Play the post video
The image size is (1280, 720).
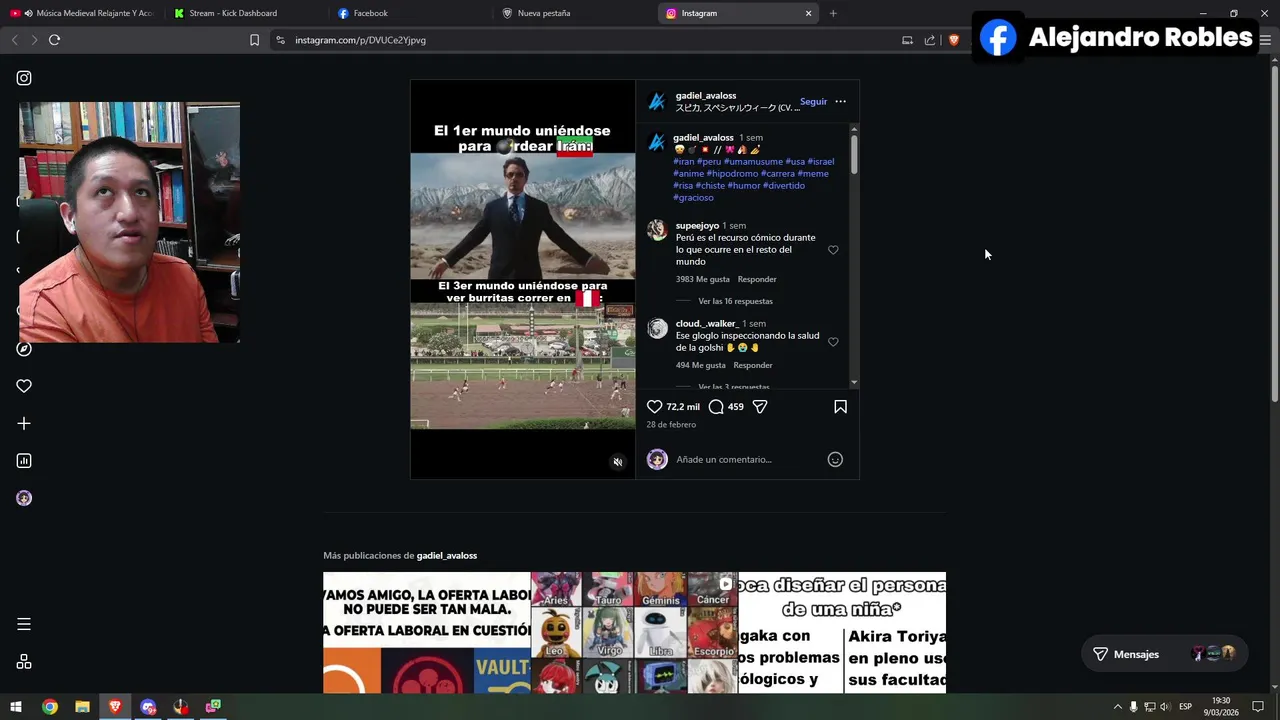click(x=523, y=280)
